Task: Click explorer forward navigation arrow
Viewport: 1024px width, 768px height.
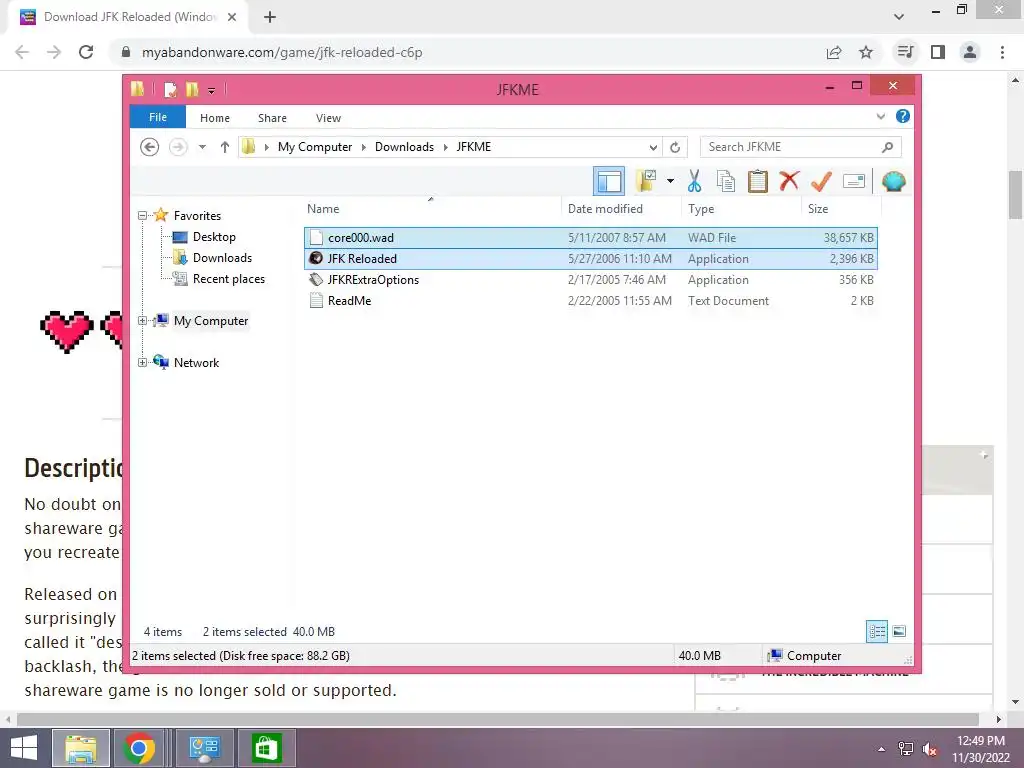Action: 178,147
